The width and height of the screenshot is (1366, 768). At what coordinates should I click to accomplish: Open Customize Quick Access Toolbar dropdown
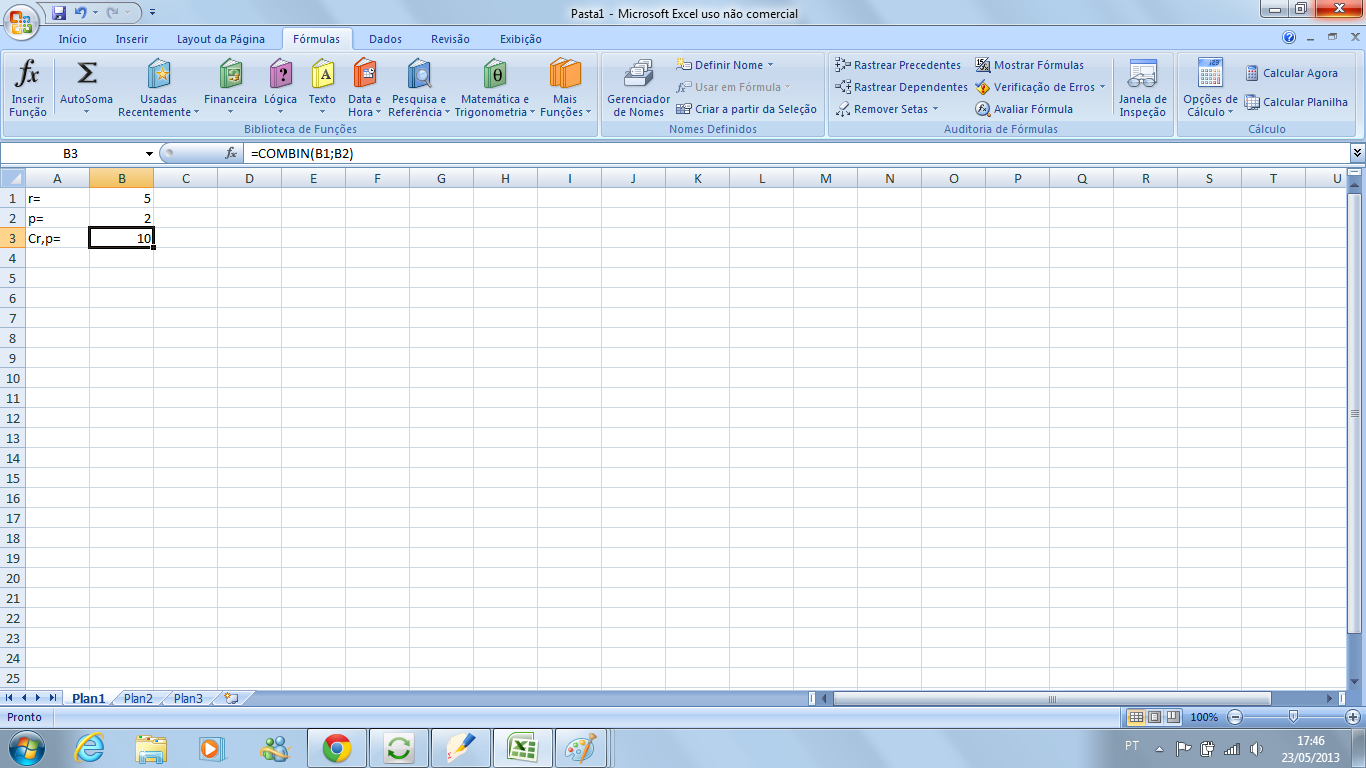coord(151,13)
